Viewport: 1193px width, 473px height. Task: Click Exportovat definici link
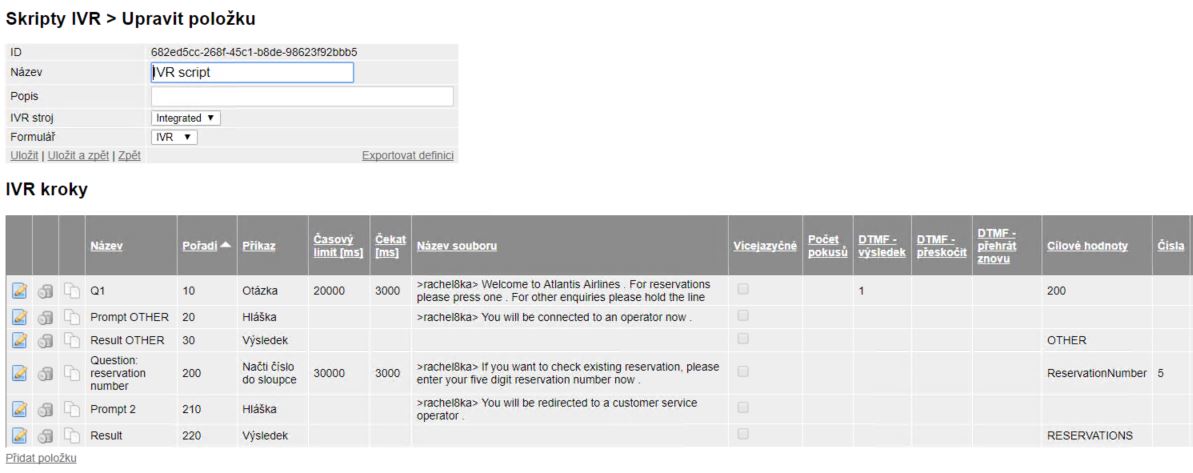point(408,155)
